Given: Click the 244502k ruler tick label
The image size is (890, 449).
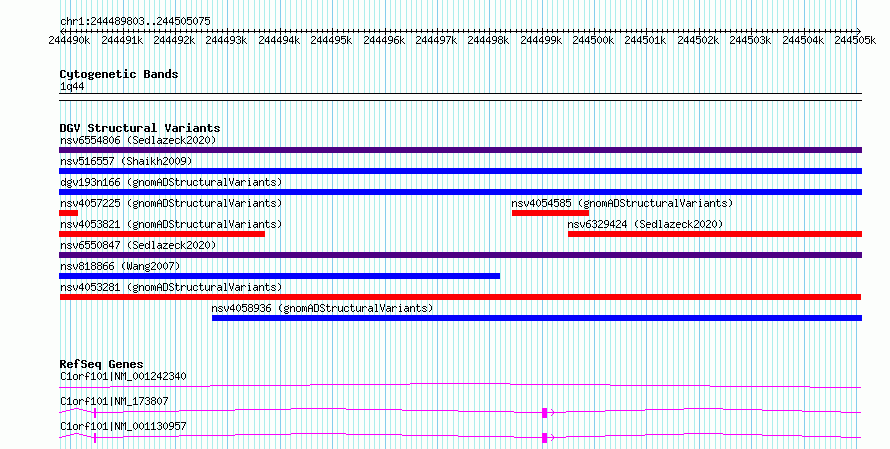Looking at the screenshot, I should (x=698, y=40).
